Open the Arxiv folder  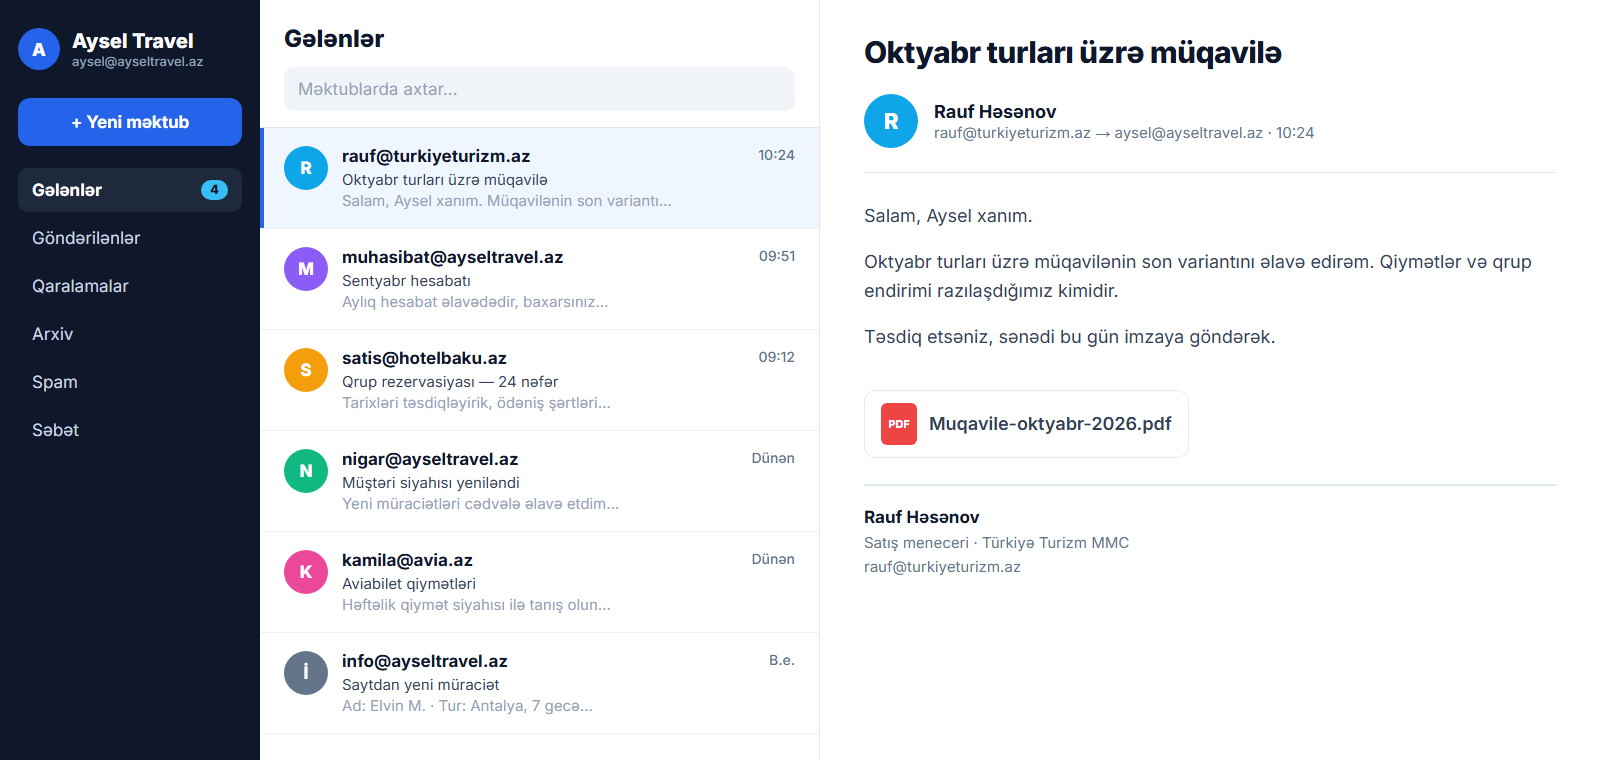click(130, 334)
